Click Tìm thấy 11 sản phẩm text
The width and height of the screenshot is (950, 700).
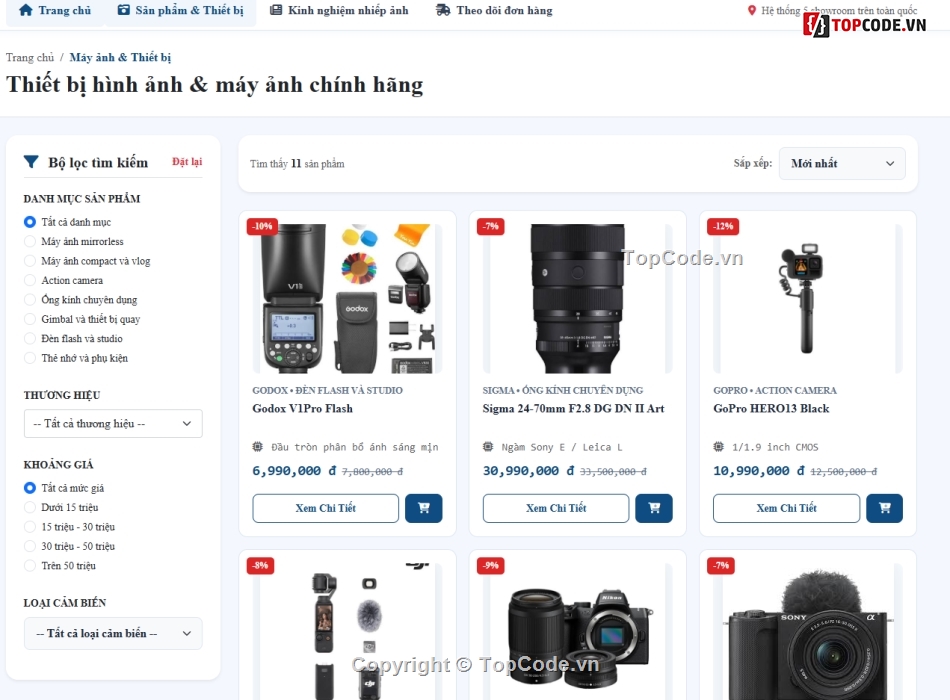tap(297, 164)
